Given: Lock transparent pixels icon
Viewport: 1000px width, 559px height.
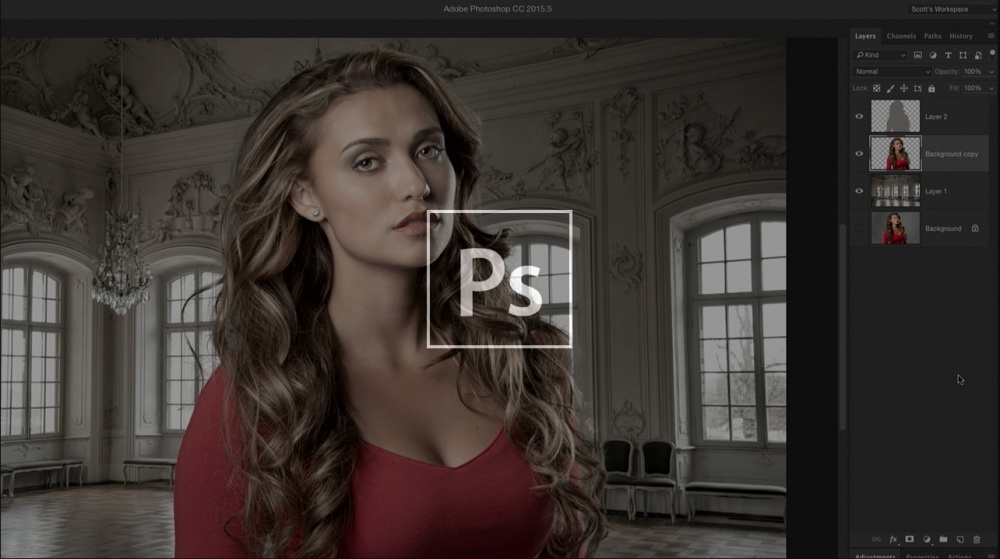Looking at the screenshot, I should pos(877,88).
